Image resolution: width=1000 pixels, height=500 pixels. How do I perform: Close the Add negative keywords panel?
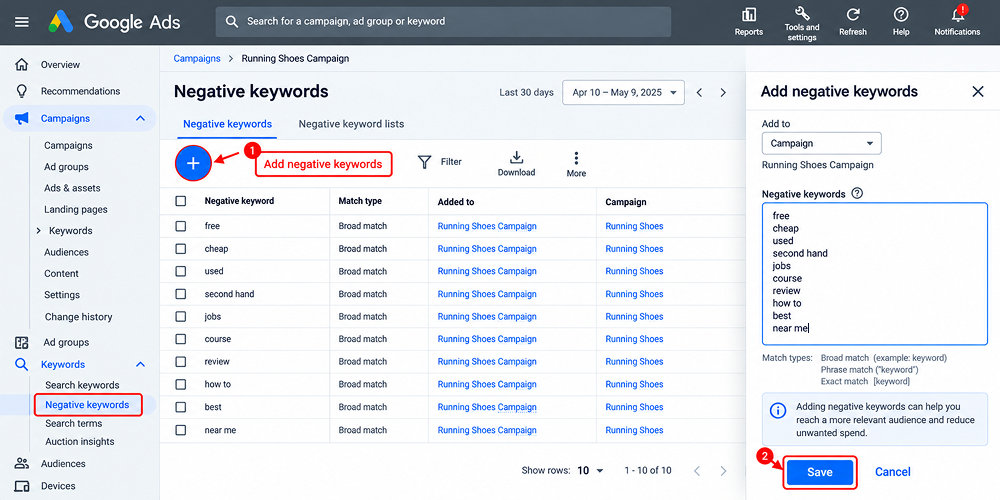point(978,91)
